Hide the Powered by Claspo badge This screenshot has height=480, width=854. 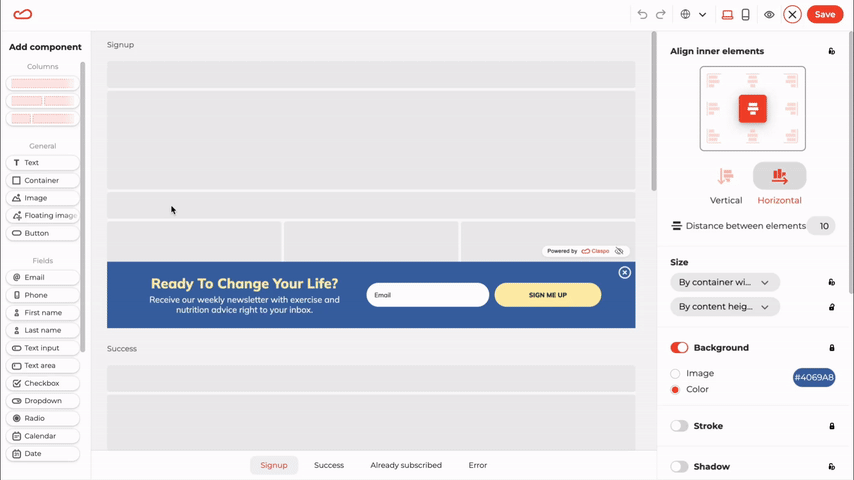click(619, 251)
